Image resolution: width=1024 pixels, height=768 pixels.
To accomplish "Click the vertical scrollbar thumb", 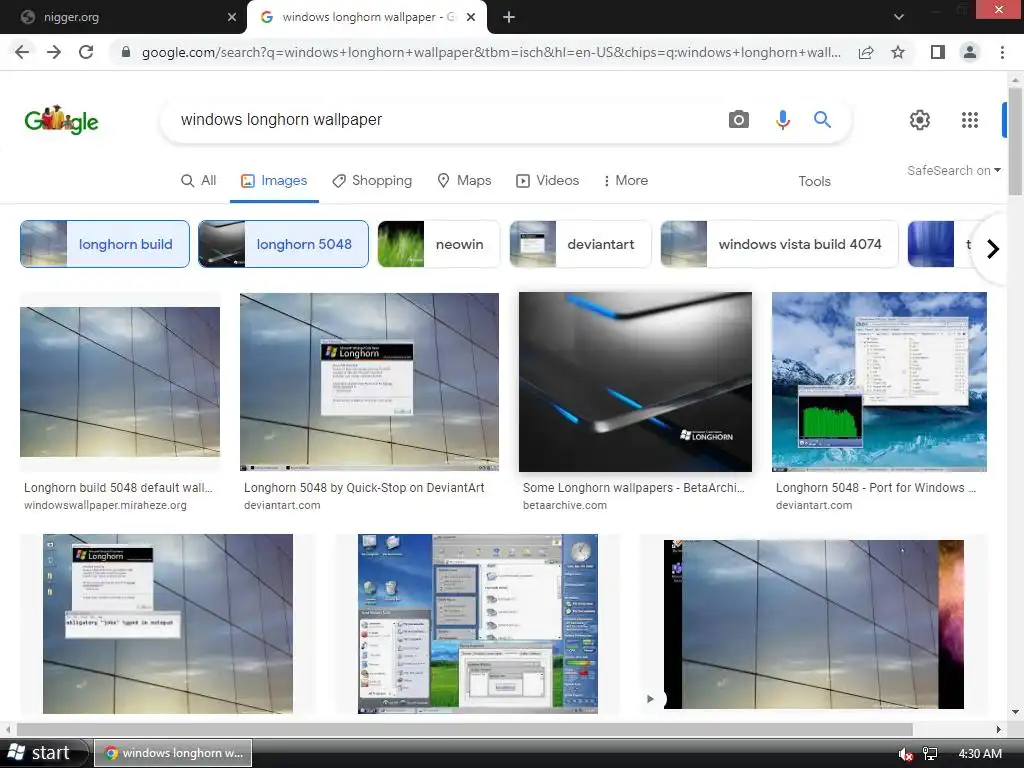I will click(1015, 140).
